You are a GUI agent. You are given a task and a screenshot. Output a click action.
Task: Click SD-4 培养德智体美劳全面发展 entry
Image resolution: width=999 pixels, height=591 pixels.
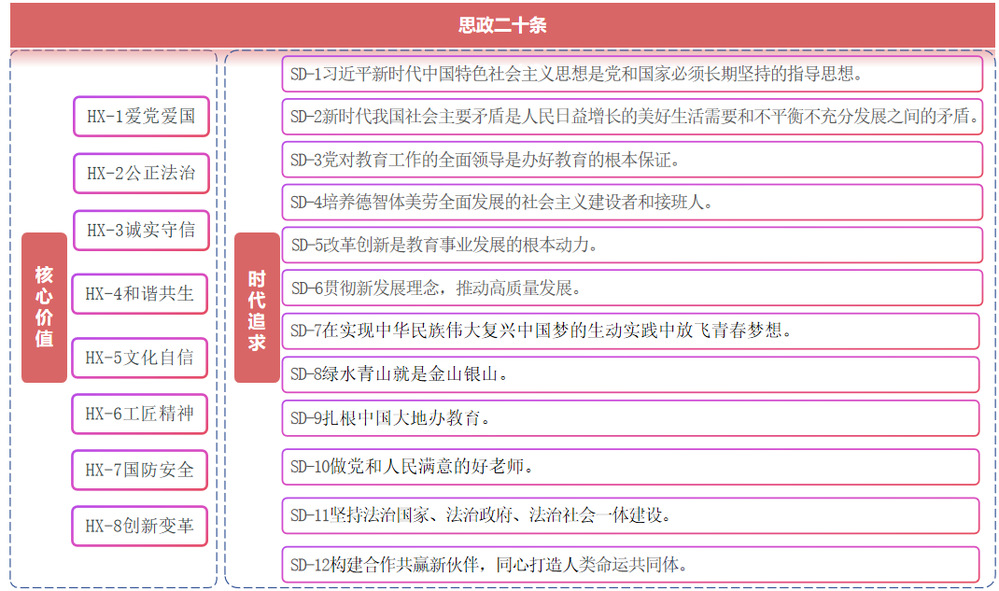point(631,202)
